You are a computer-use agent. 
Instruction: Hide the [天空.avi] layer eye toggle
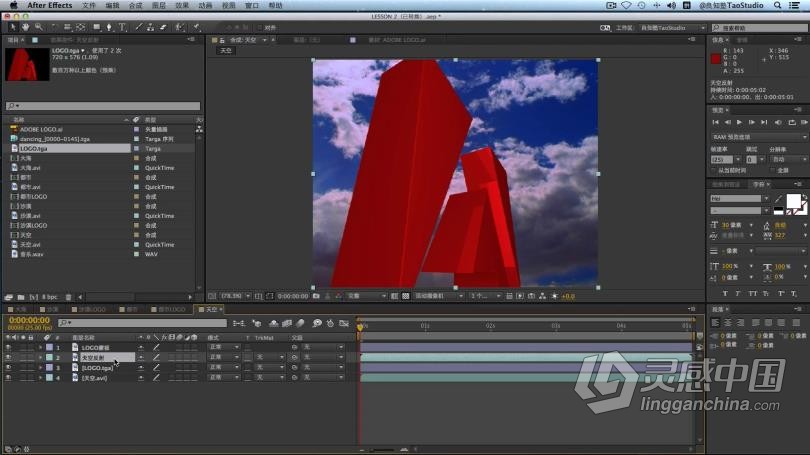click(8, 378)
